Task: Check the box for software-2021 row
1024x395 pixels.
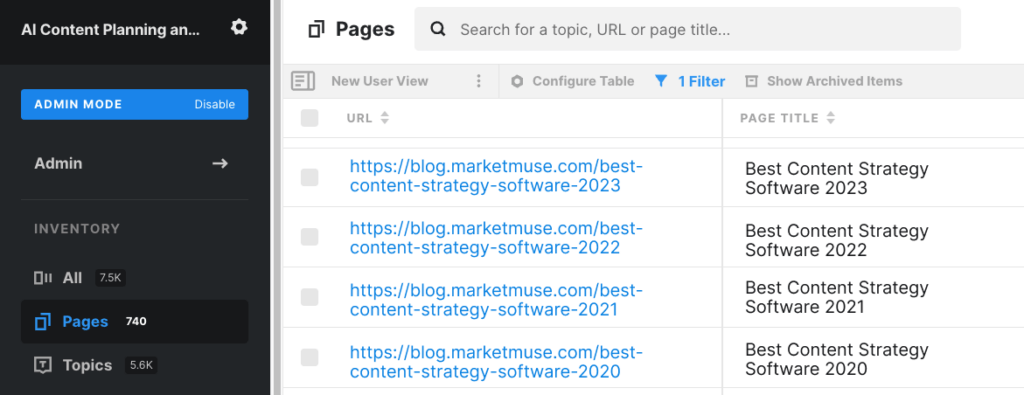Action: [310, 297]
